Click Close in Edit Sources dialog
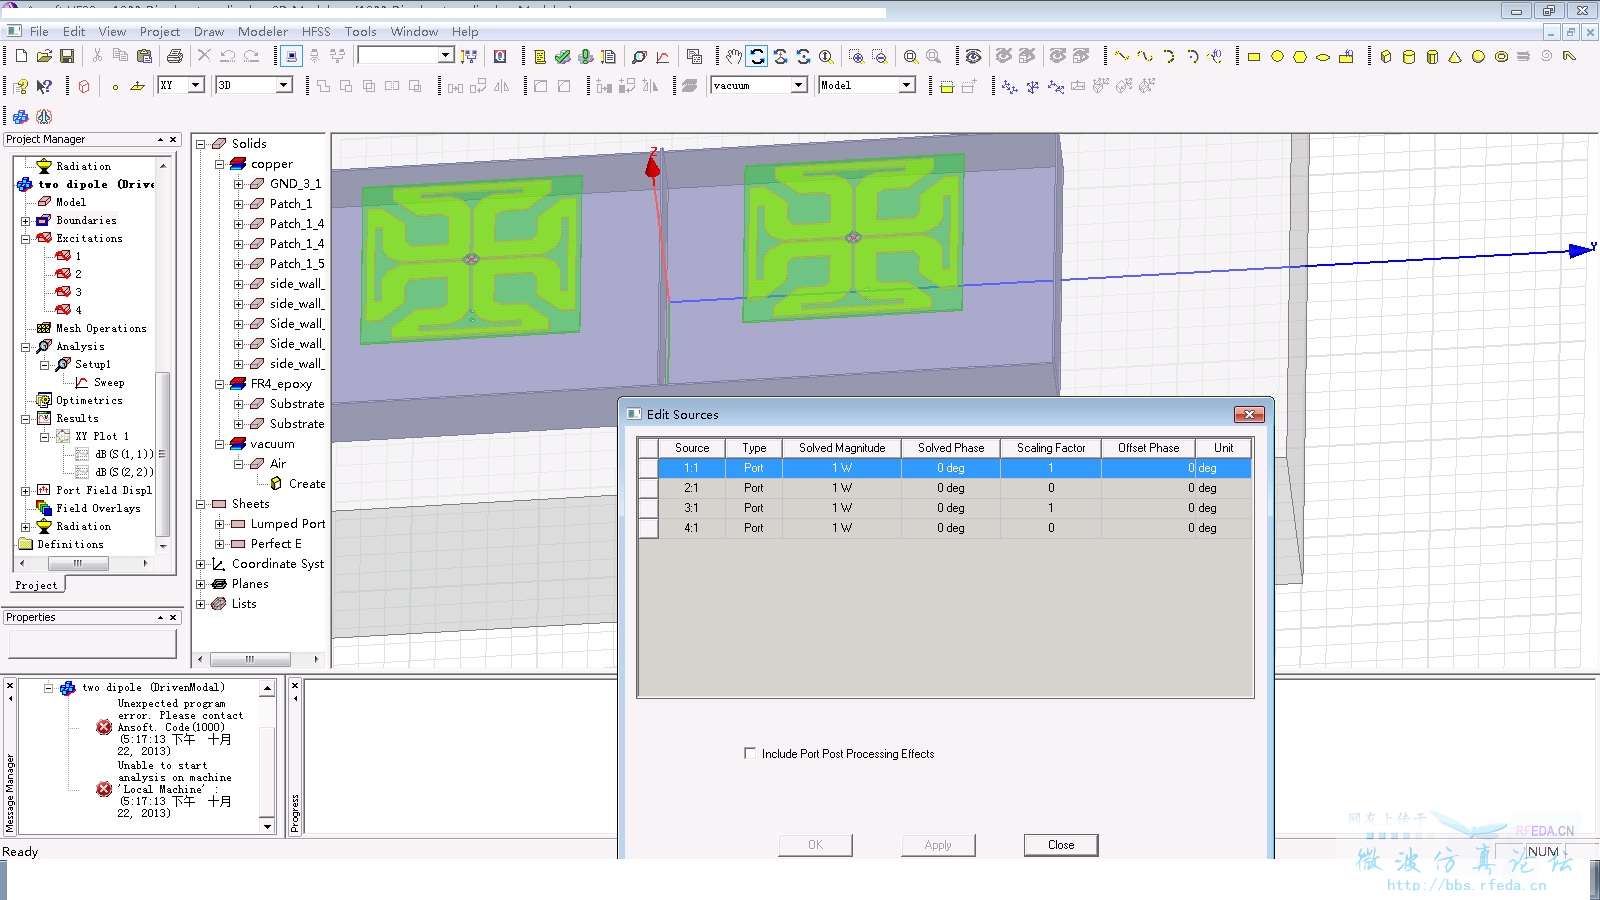Screen dimensions: 1600x900 point(1060,845)
